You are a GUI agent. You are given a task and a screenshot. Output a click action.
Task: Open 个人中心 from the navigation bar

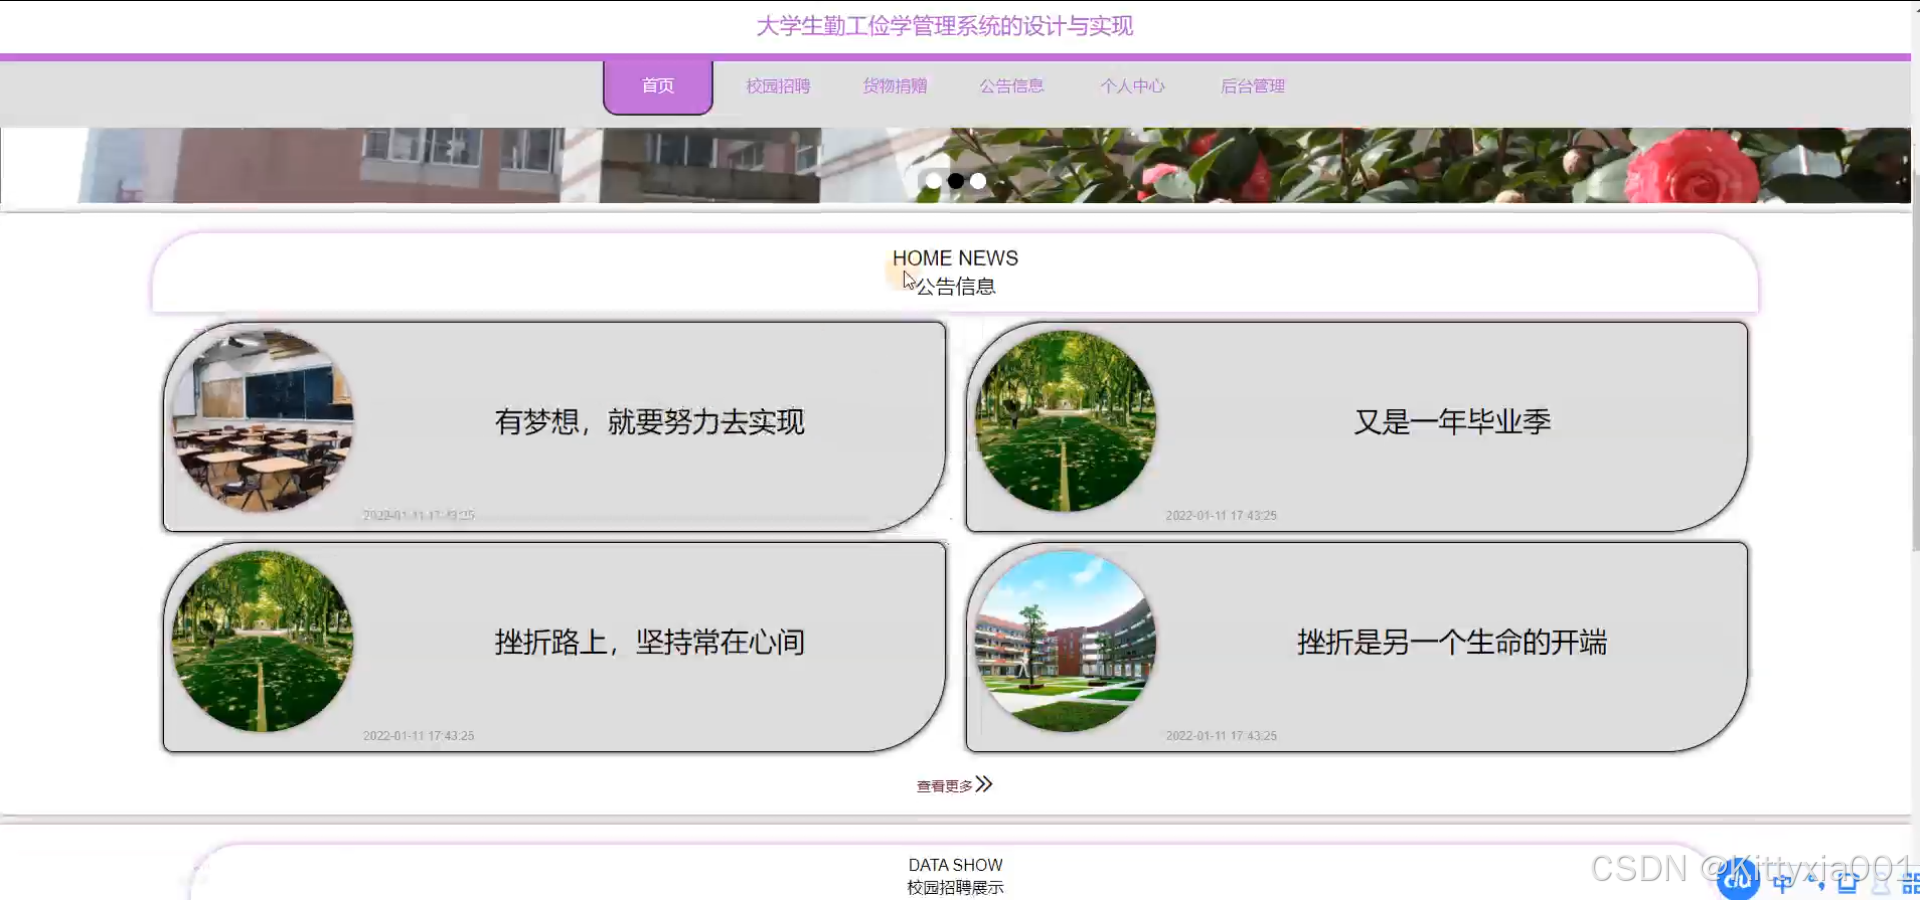[1132, 87]
